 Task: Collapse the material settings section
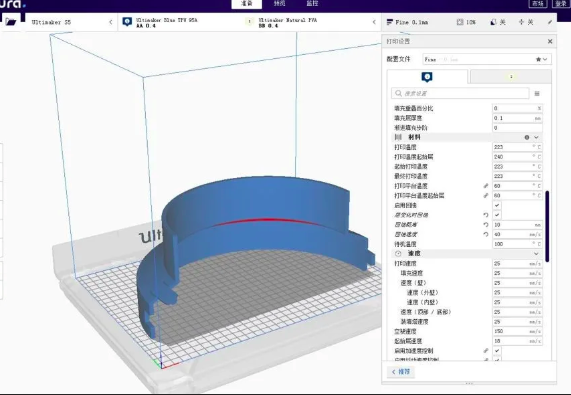coord(536,137)
